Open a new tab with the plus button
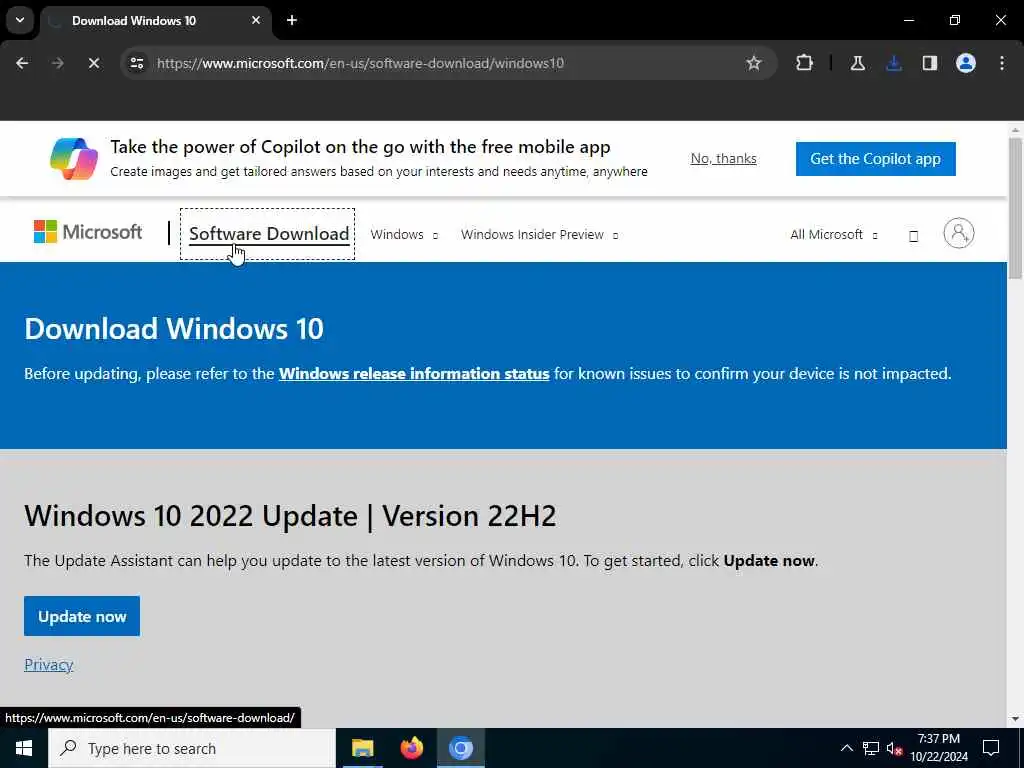The width and height of the screenshot is (1024, 768). pos(292,20)
